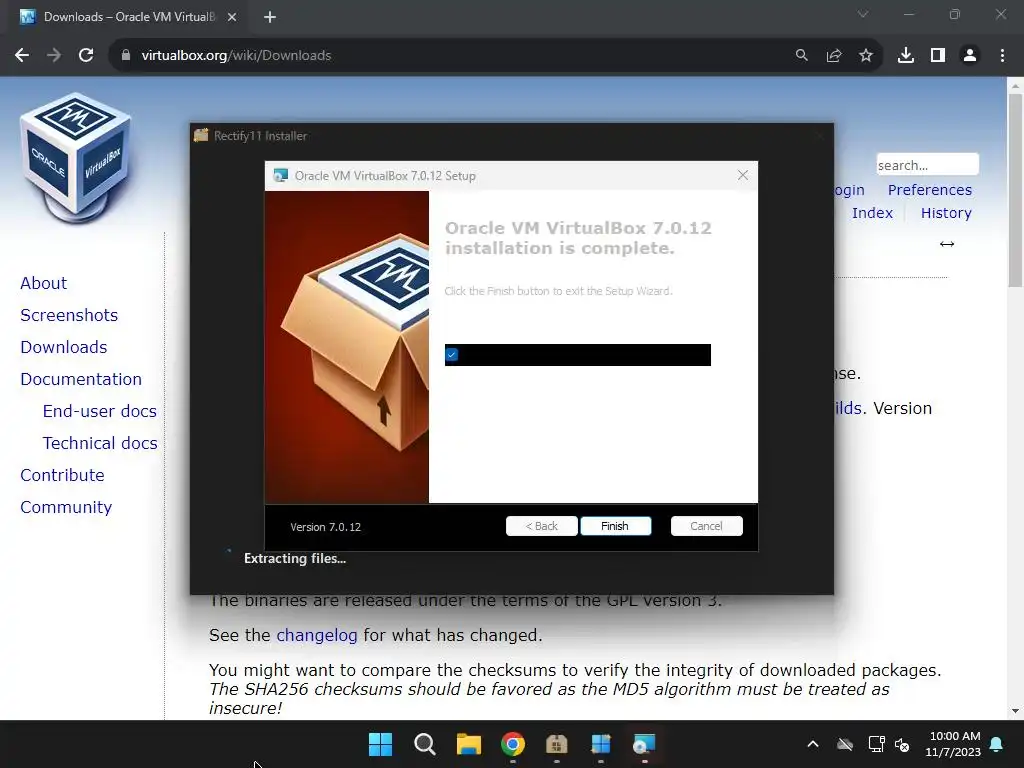
Task: Open Chrome downloads tray
Action: tap(906, 56)
